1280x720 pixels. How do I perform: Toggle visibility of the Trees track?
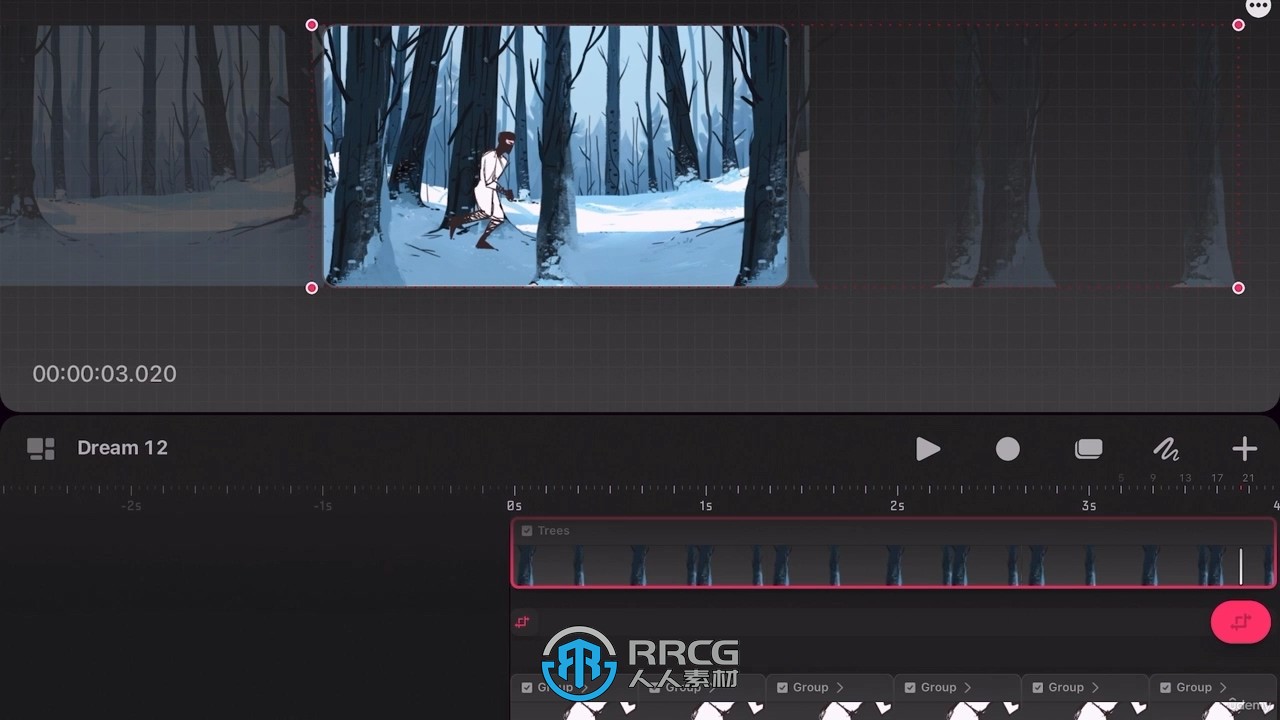(x=527, y=531)
